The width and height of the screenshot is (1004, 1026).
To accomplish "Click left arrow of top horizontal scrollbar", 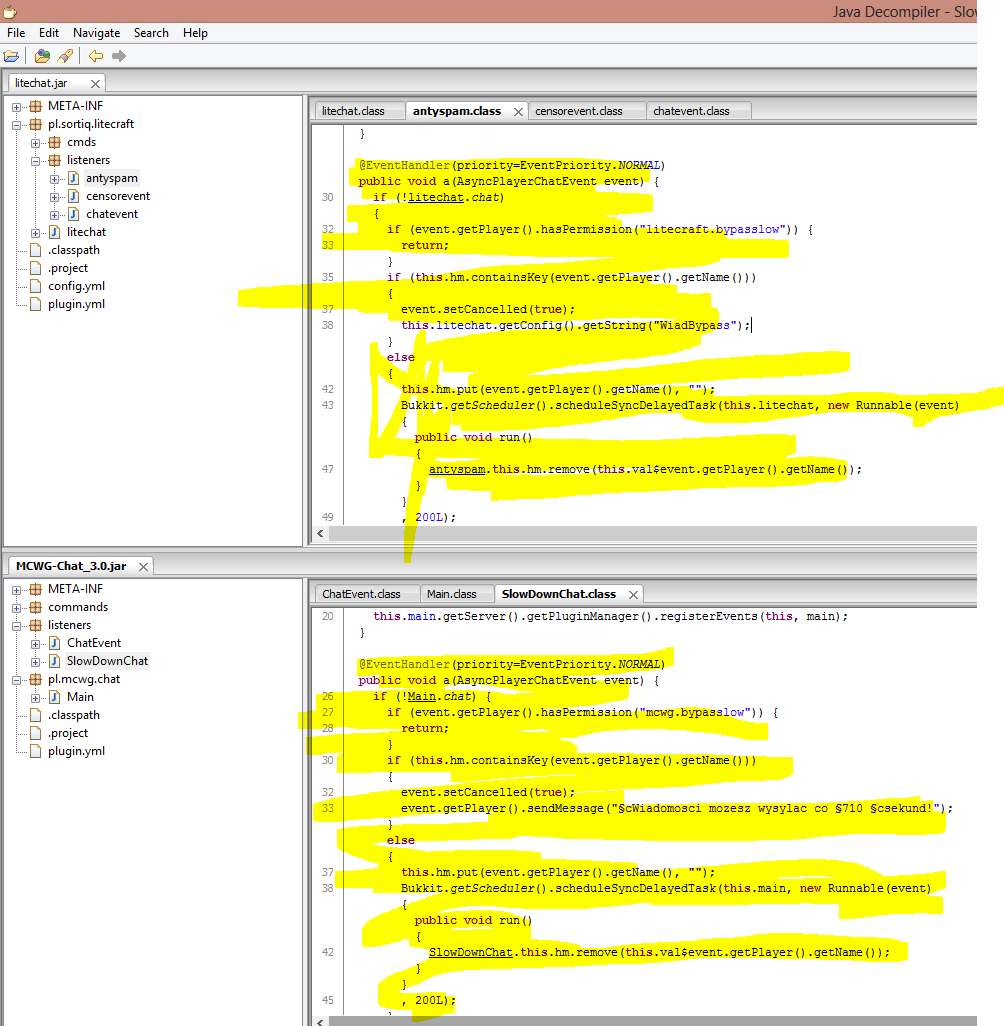I will 320,533.
